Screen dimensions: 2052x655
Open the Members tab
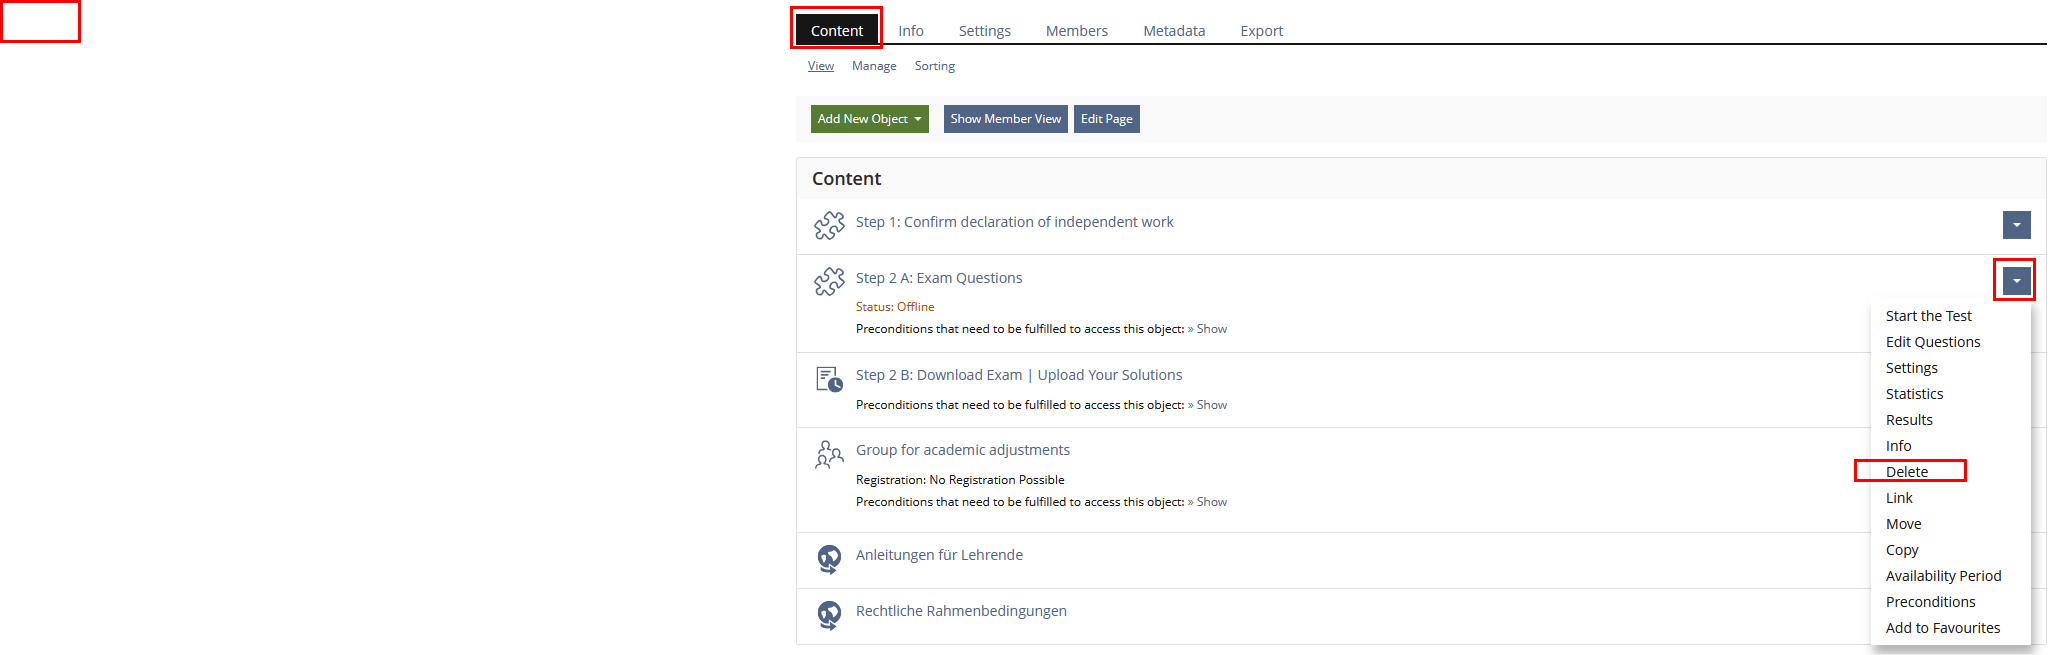(x=1076, y=31)
